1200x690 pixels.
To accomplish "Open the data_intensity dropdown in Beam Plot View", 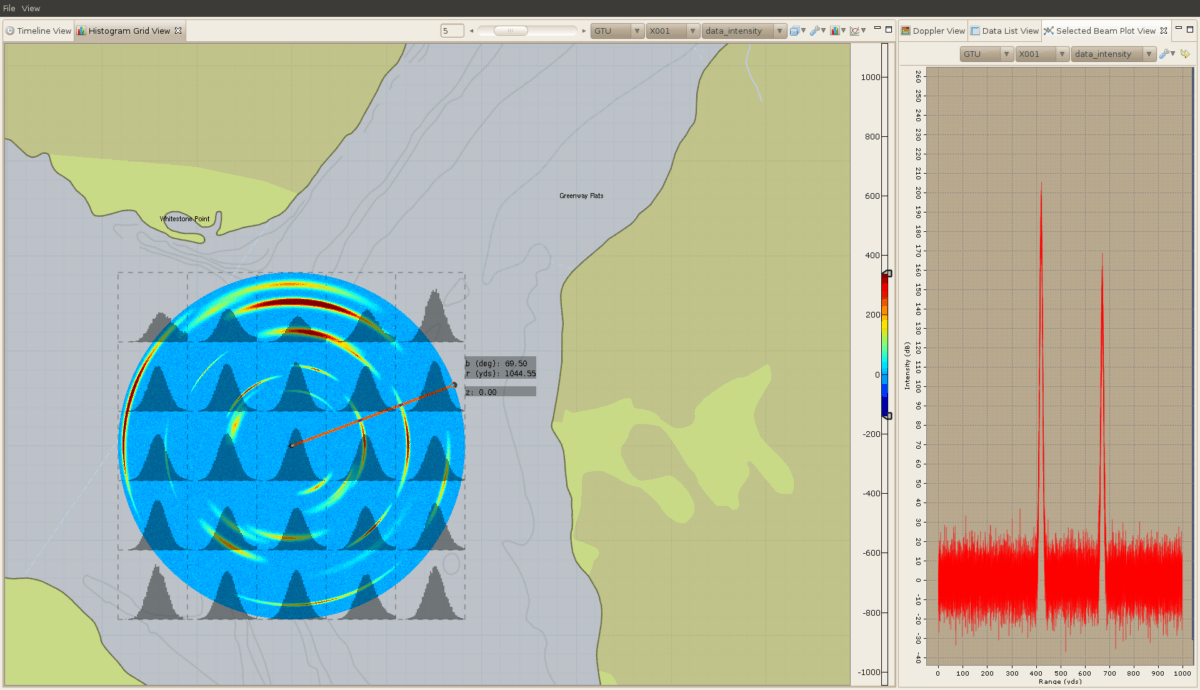I will [x=1113, y=54].
